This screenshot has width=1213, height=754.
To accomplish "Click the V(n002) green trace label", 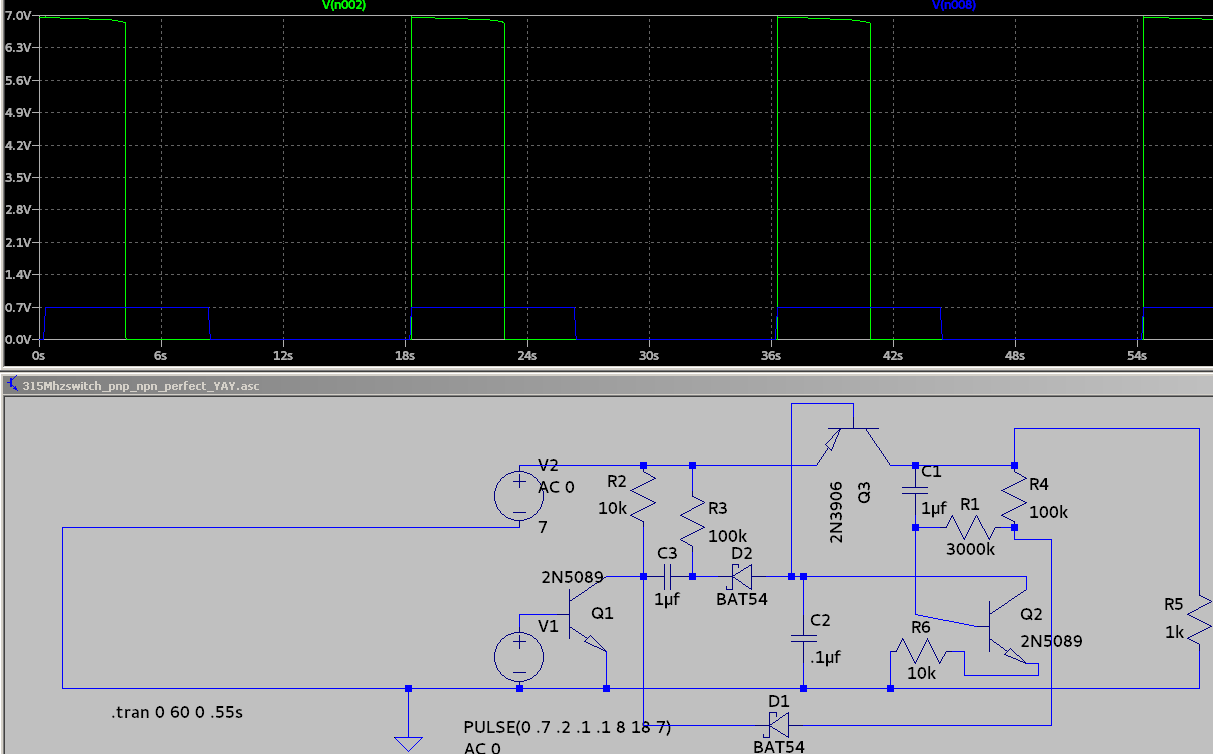I will 344,5.
